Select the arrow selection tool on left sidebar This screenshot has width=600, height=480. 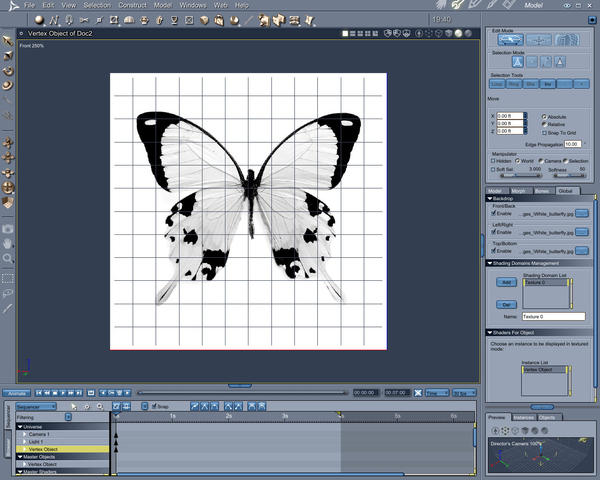pyautogui.click(x=8, y=41)
